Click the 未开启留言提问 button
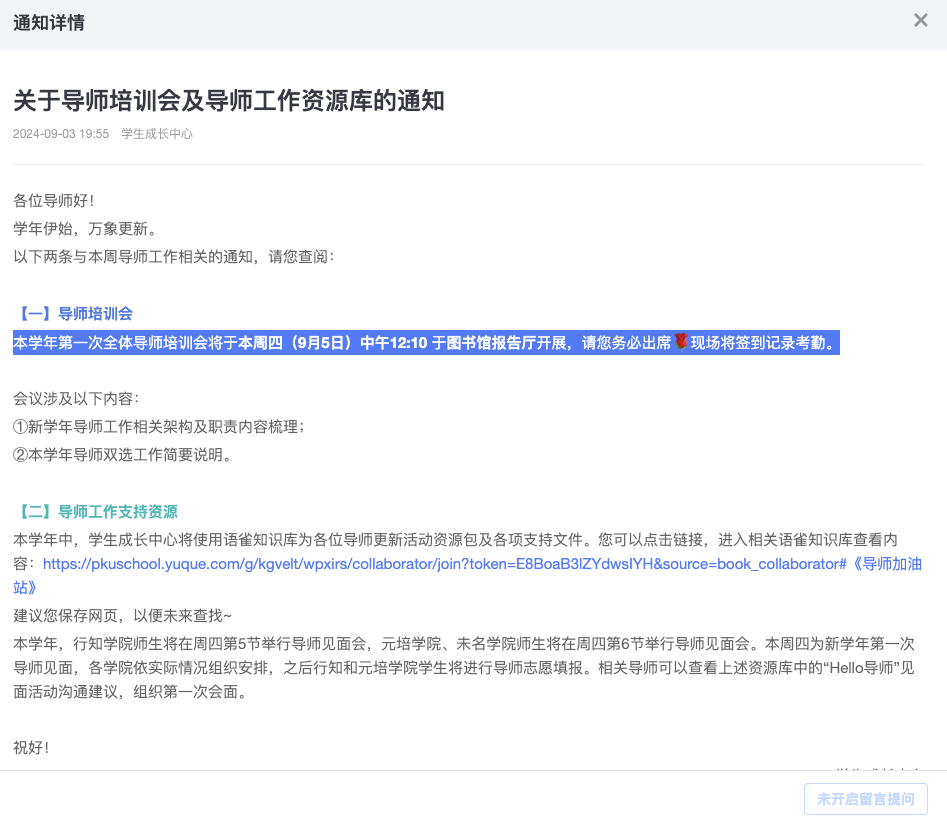Viewport: 947px width, 824px height. 865,799
